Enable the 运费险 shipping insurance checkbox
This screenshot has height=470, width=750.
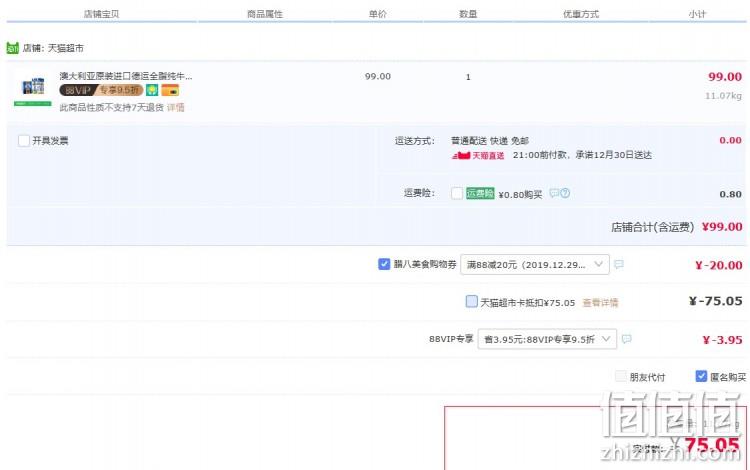tap(457, 193)
